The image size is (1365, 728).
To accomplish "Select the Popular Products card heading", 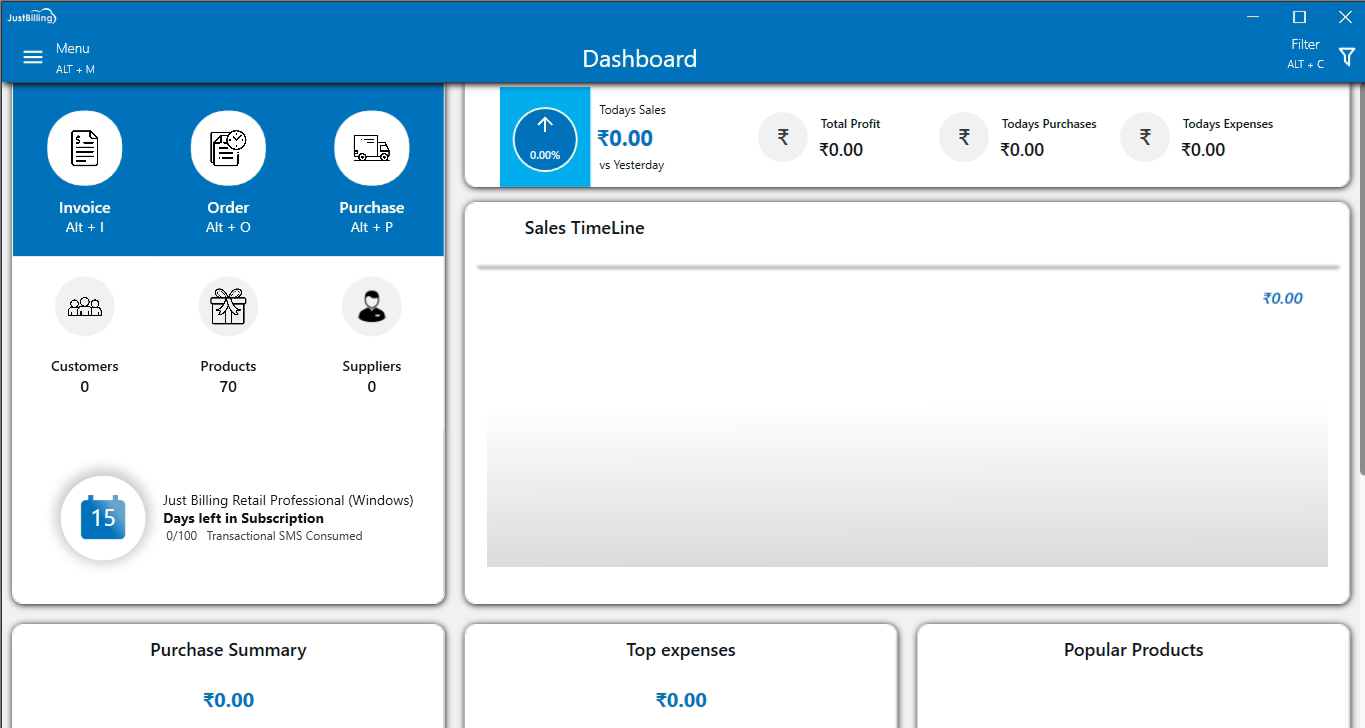I will pyautogui.click(x=1133, y=650).
